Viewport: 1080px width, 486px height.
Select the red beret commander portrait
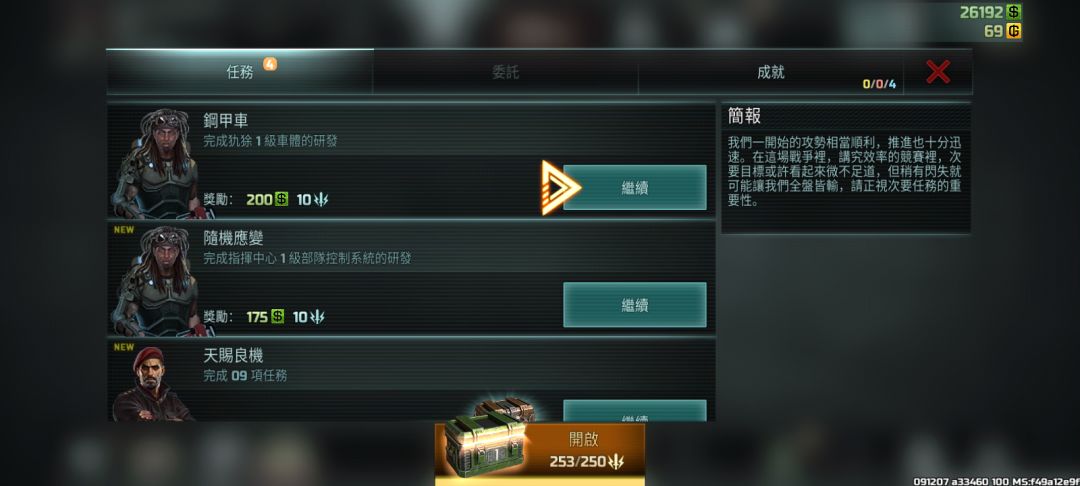pyautogui.click(x=153, y=383)
